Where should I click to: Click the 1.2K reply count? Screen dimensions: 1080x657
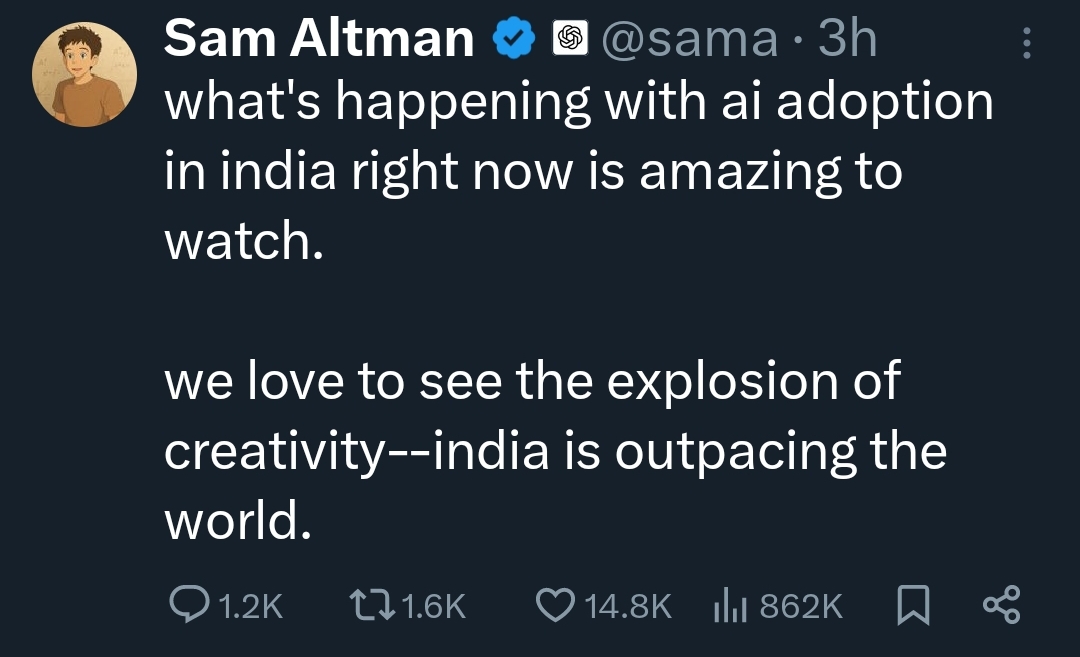click(250, 605)
